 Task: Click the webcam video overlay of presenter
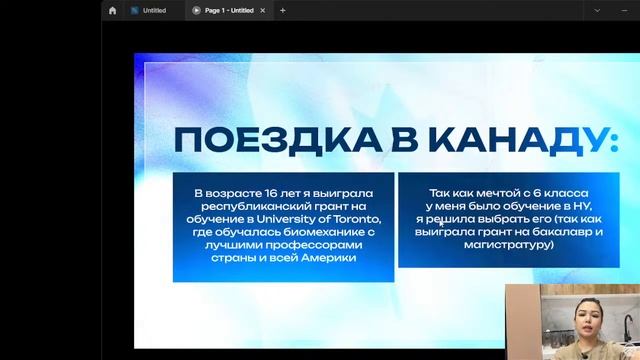point(572,322)
